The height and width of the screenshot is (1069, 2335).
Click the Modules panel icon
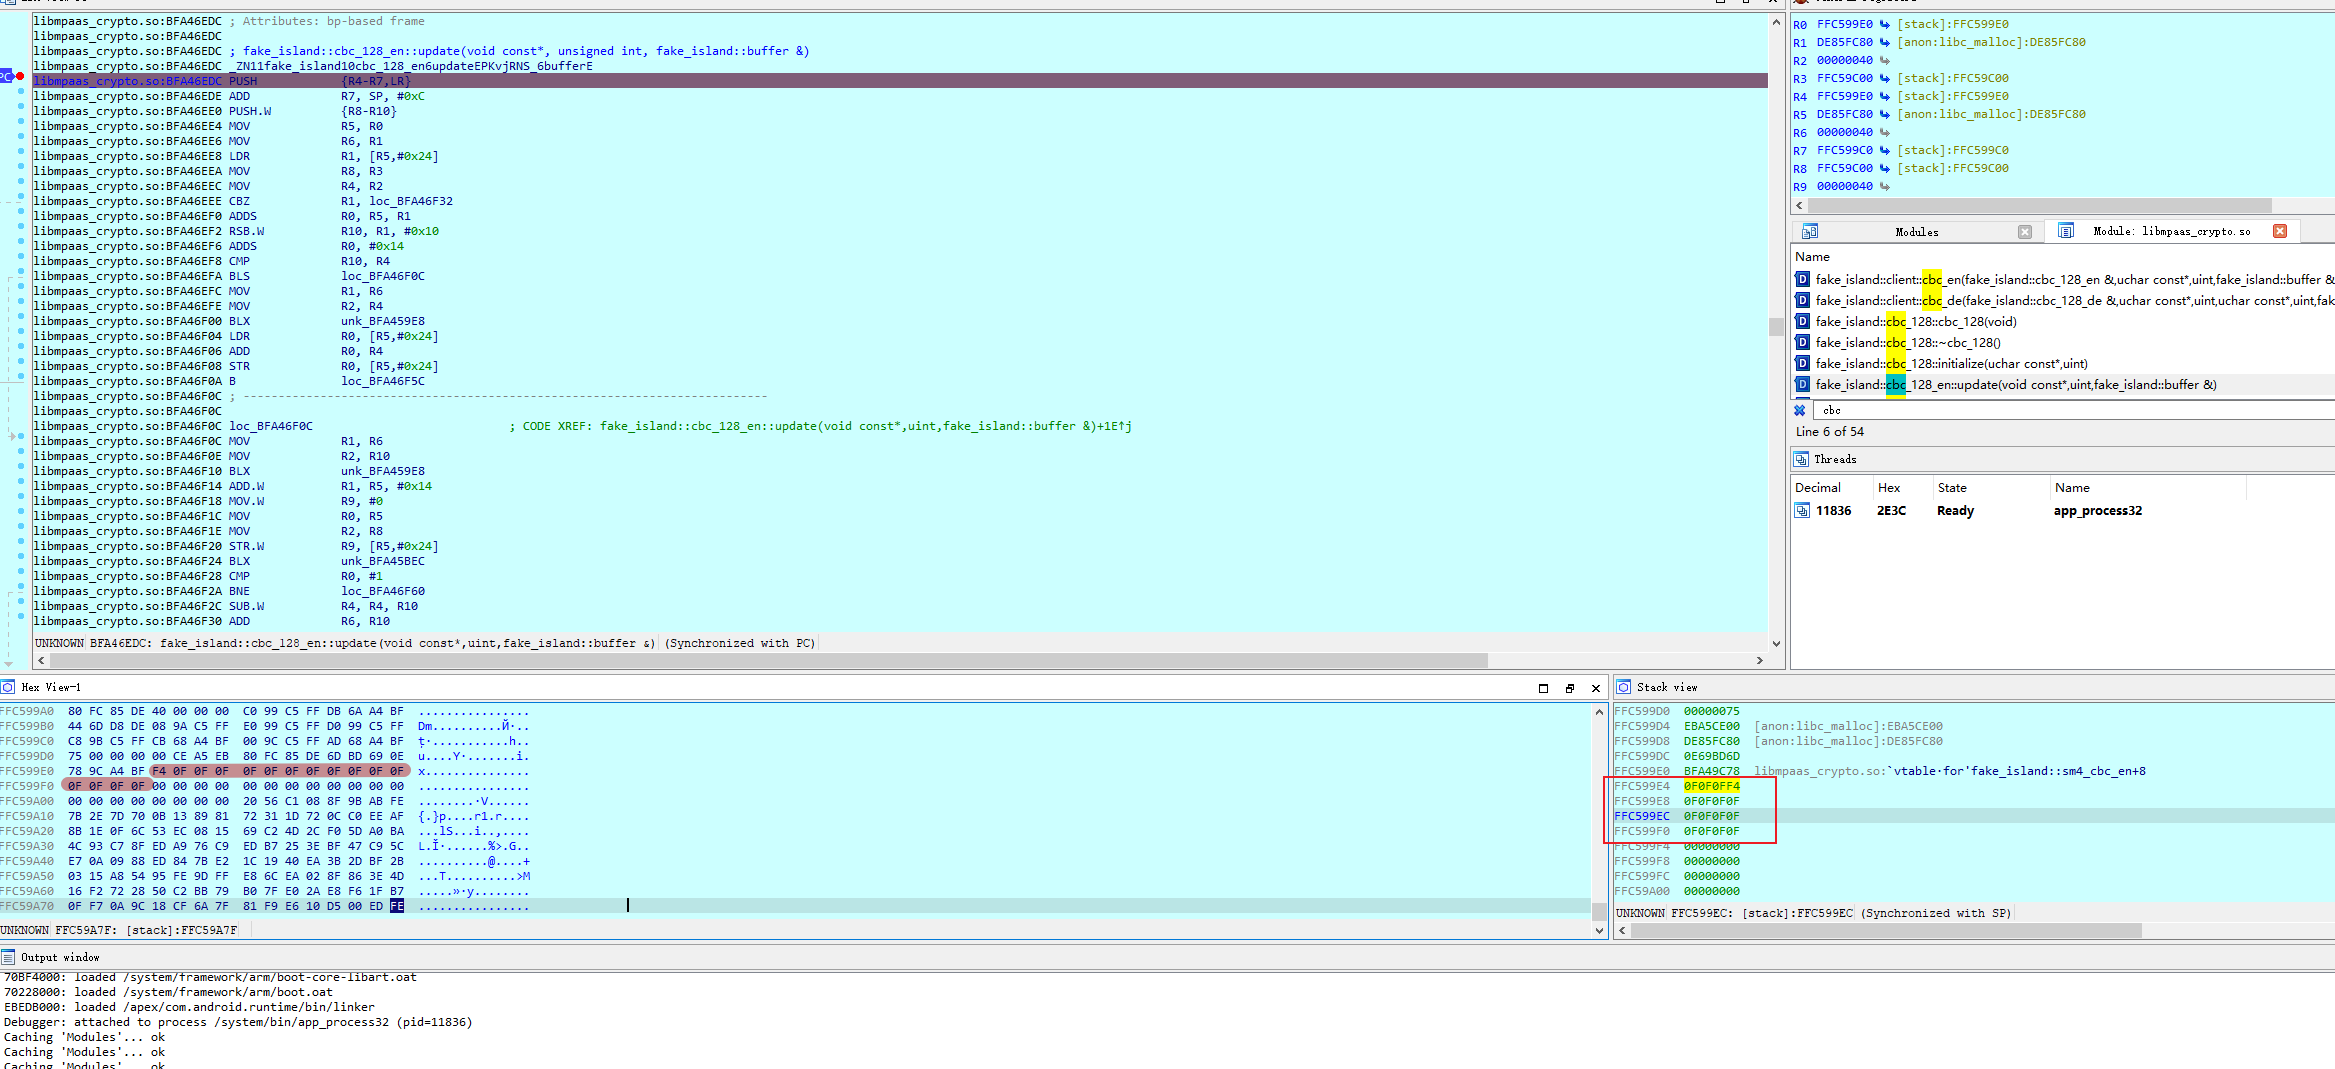(1810, 231)
